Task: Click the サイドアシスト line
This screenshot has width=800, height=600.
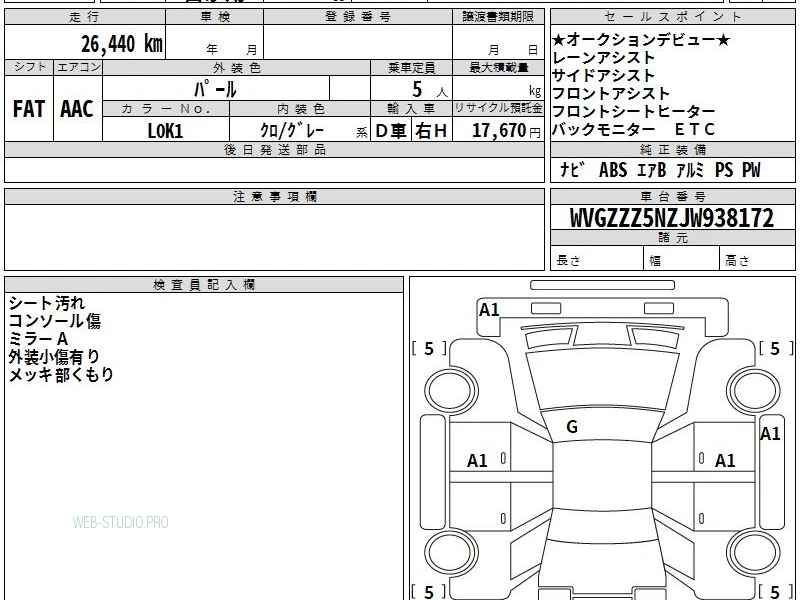Action: click(x=604, y=75)
